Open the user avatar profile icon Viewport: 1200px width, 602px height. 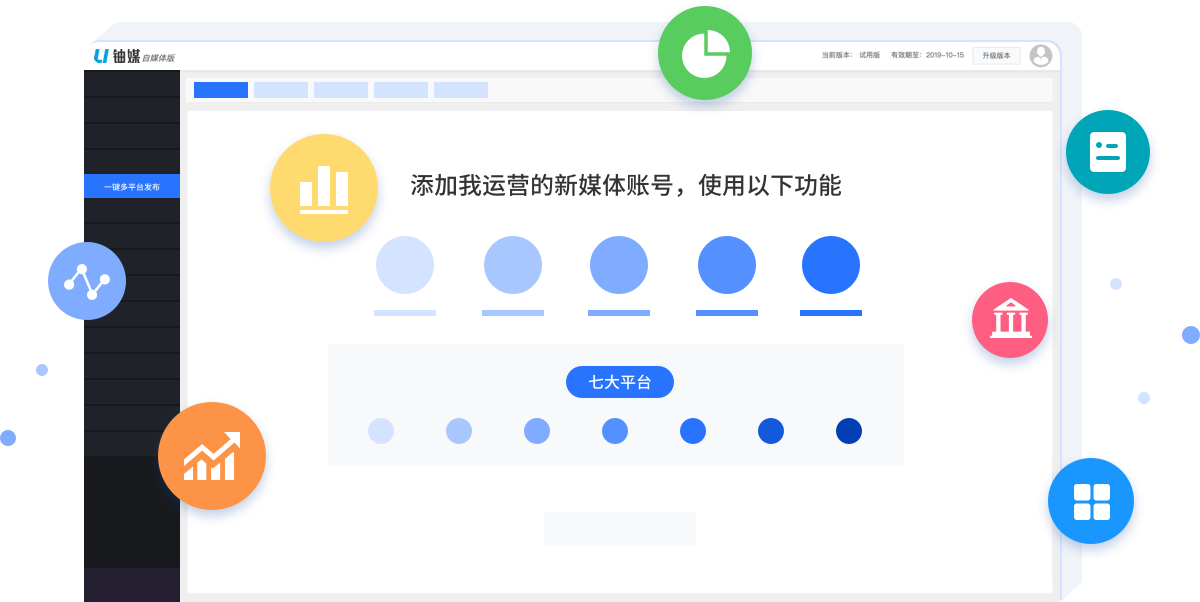1041,56
